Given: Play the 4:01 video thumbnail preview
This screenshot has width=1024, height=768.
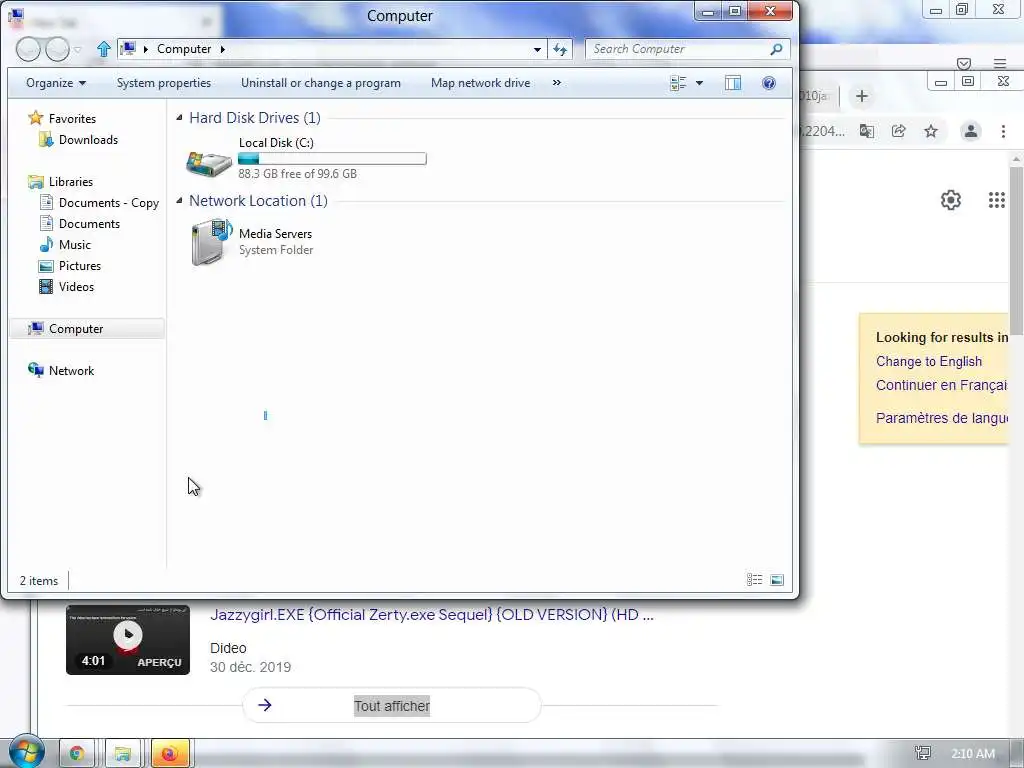Looking at the screenshot, I should tap(128, 639).
